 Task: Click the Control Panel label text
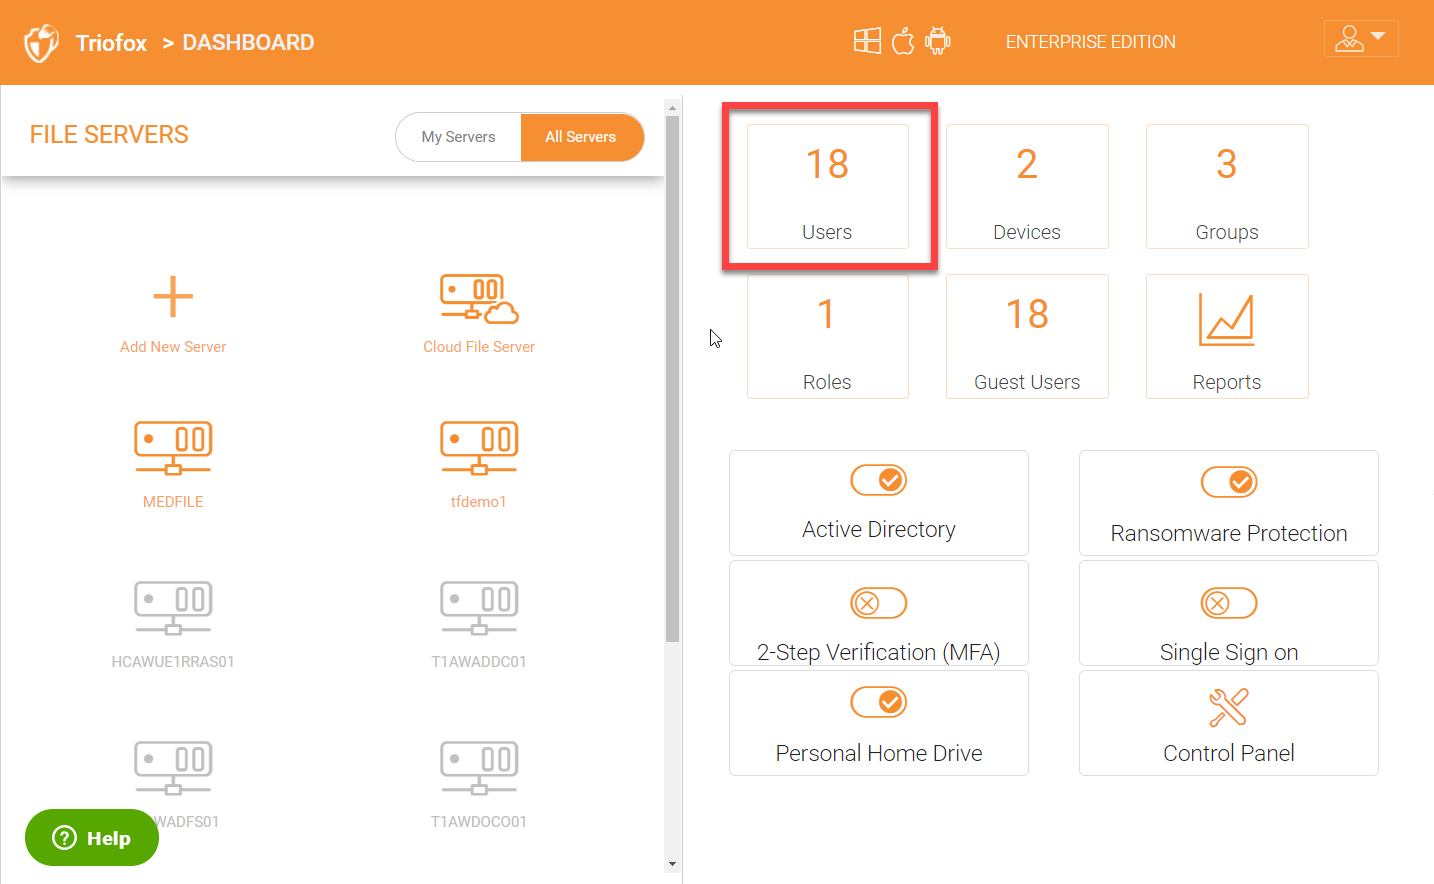pyautogui.click(x=1229, y=753)
